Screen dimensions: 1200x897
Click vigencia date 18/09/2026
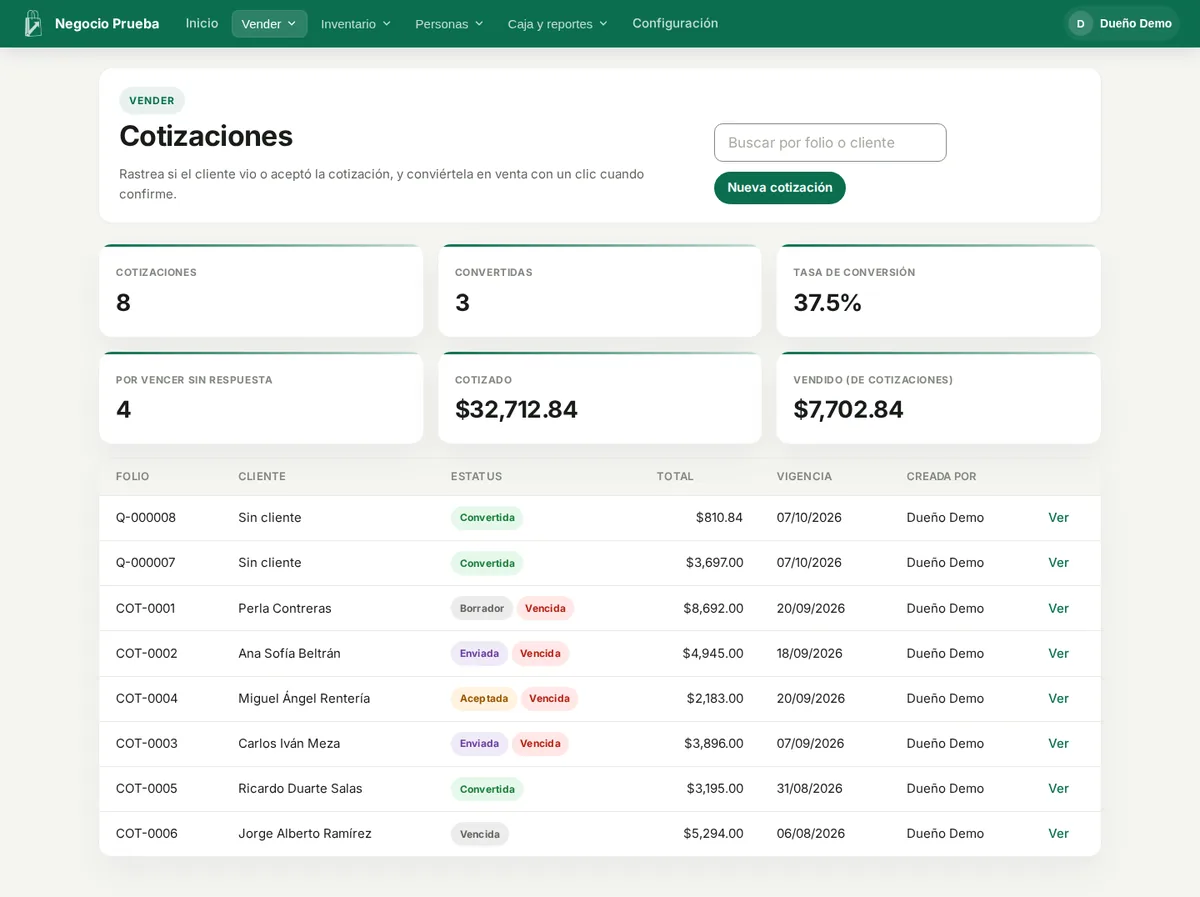(810, 653)
